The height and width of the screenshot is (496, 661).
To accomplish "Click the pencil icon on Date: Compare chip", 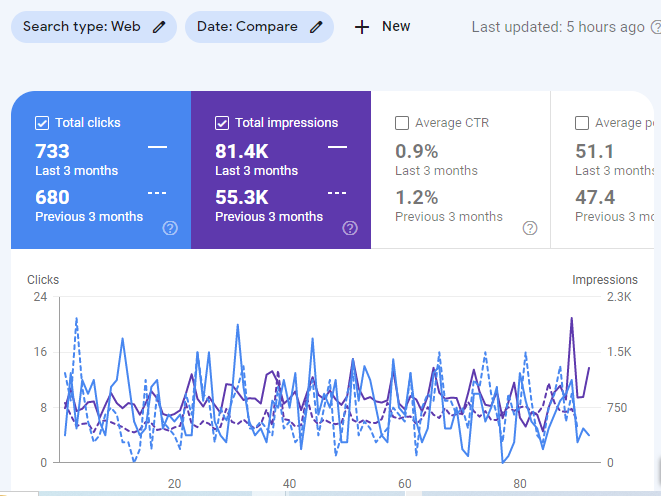I will coord(316,27).
